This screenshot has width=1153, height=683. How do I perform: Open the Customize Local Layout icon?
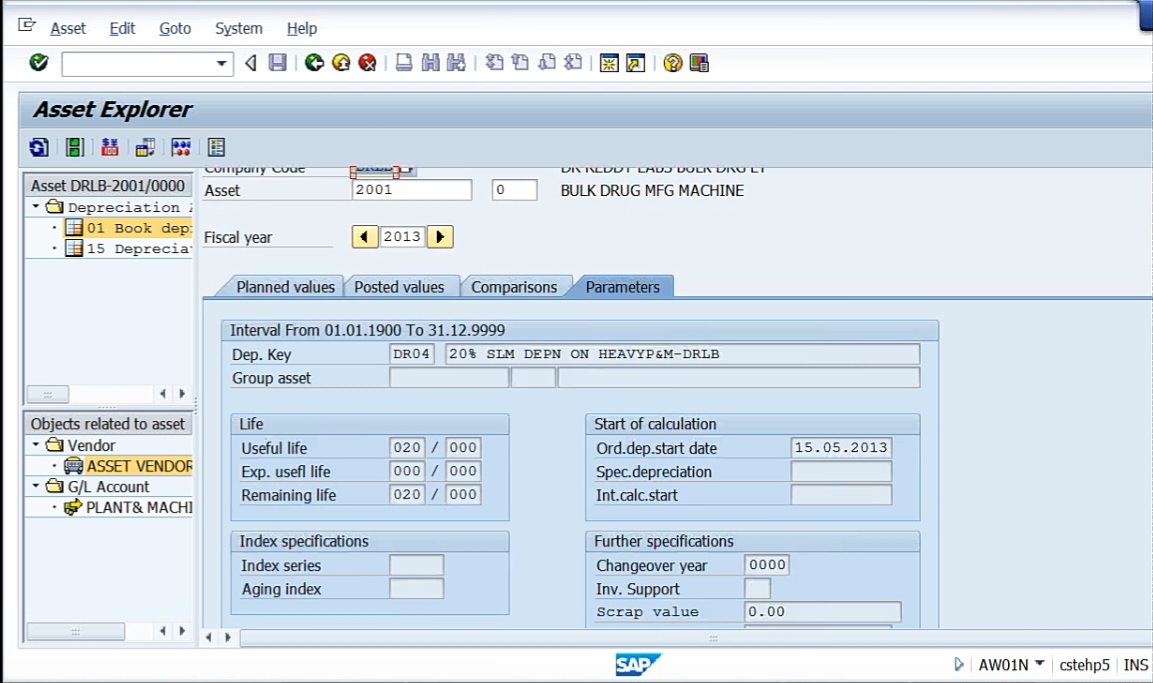[699, 63]
